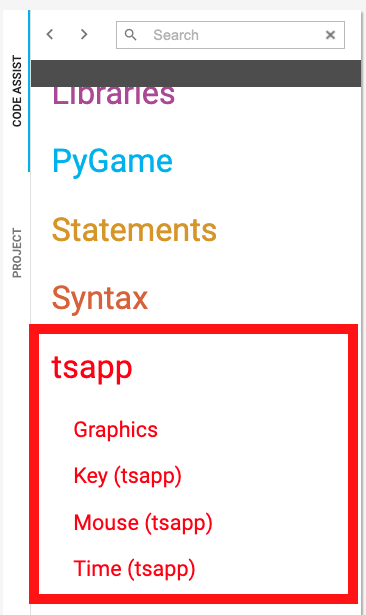Go back with the left arrow

click(x=50, y=35)
